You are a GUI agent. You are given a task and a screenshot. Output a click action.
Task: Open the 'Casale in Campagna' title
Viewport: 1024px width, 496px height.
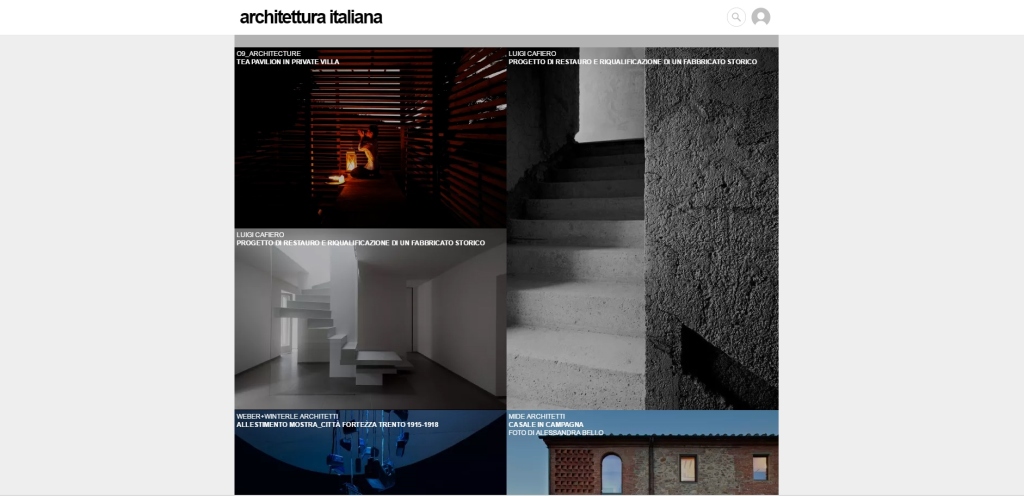point(546,425)
